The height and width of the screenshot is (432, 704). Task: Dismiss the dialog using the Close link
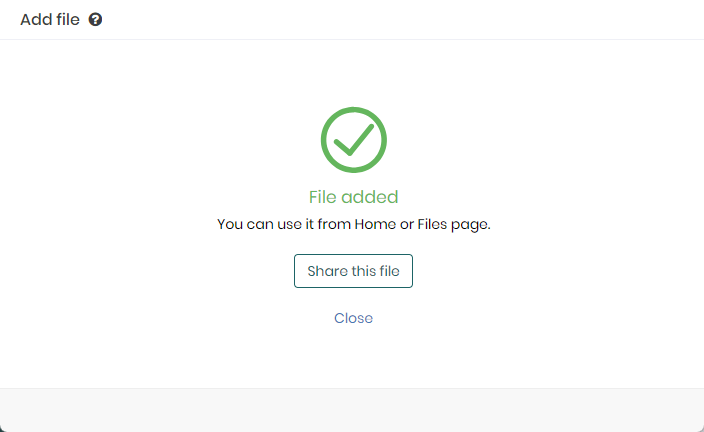[x=353, y=318]
